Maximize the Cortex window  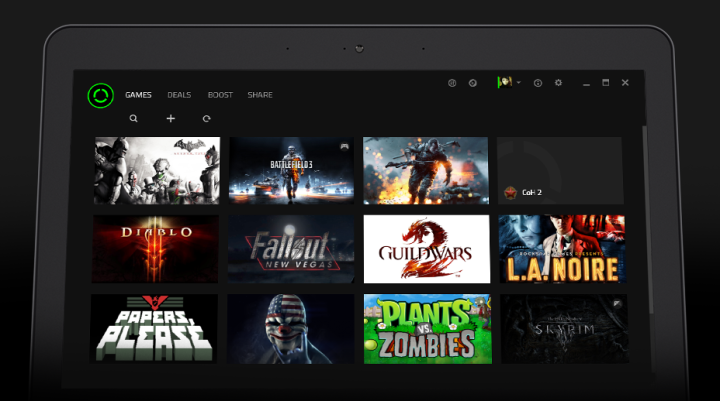tap(606, 83)
